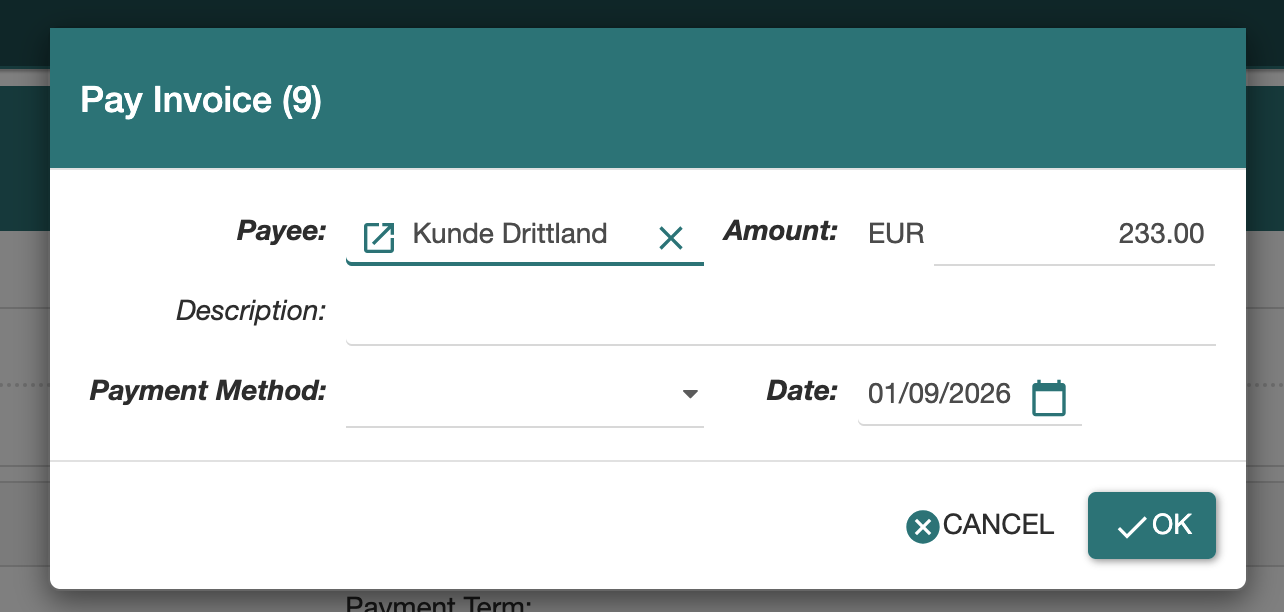Expand the Payment Method dropdown arrow
The width and height of the screenshot is (1284, 612).
[x=689, y=394]
